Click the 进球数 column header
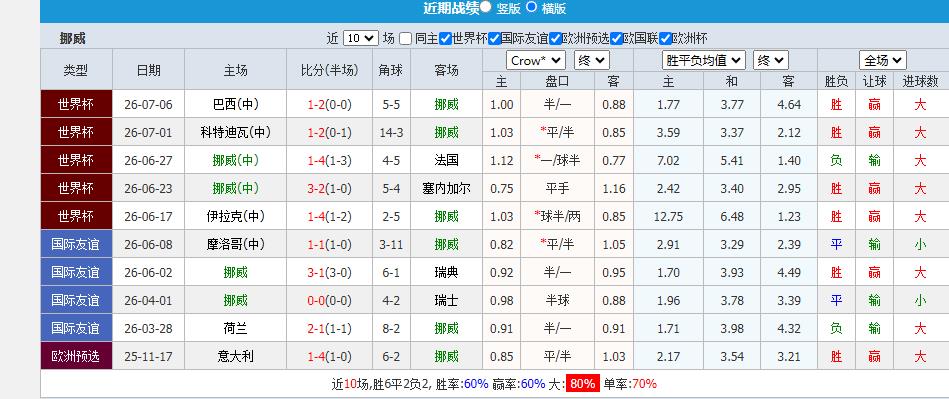Image resolution: width=949 pixels, height=399 pixels. click(x=920, y=81)
